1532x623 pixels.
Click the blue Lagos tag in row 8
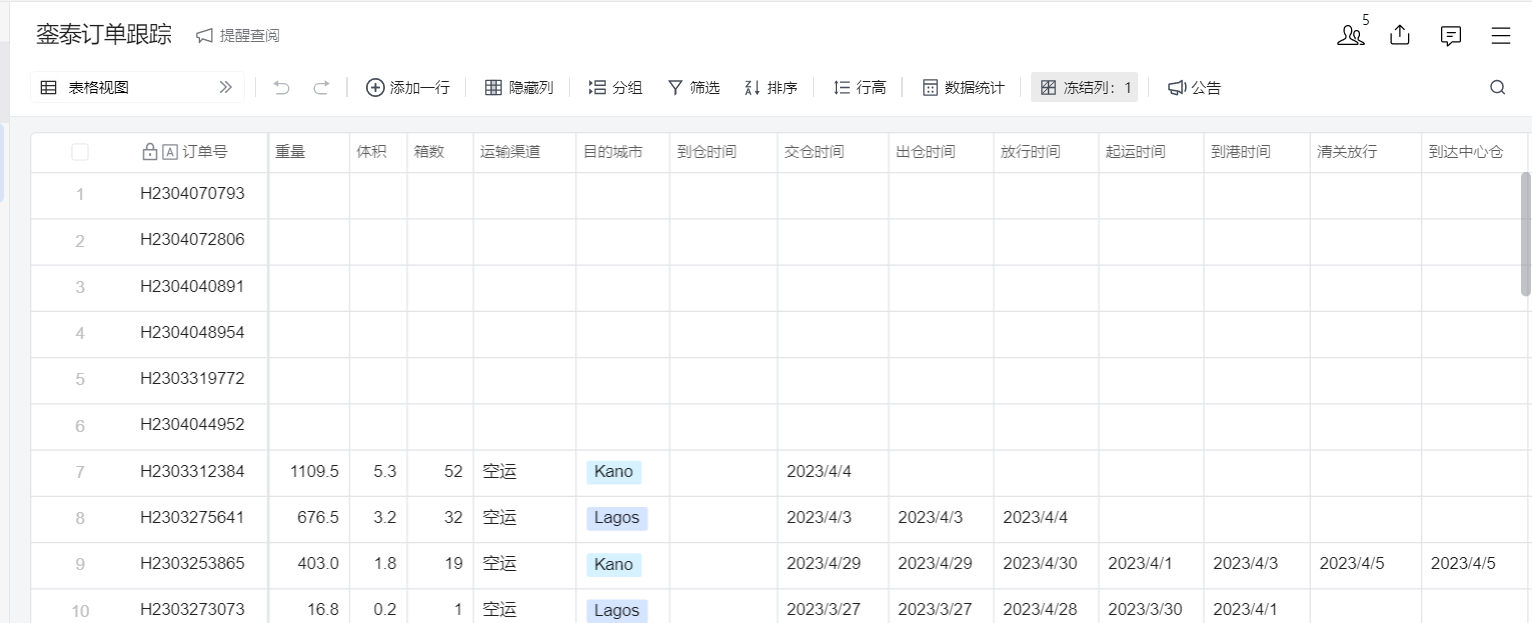(x=617, y=518)
